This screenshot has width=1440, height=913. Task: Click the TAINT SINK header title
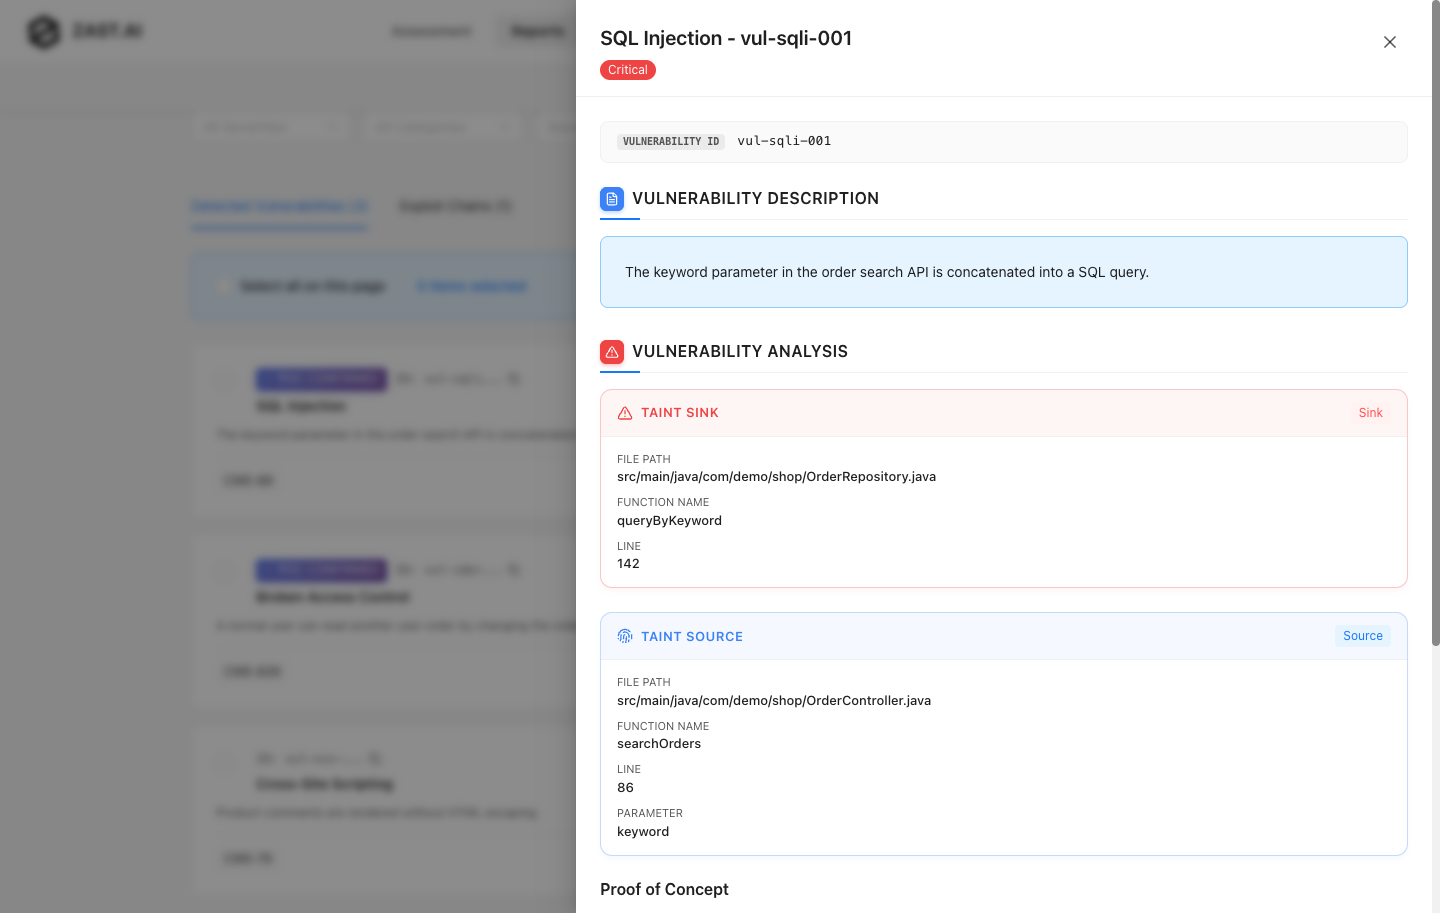[x=680, y=413]
